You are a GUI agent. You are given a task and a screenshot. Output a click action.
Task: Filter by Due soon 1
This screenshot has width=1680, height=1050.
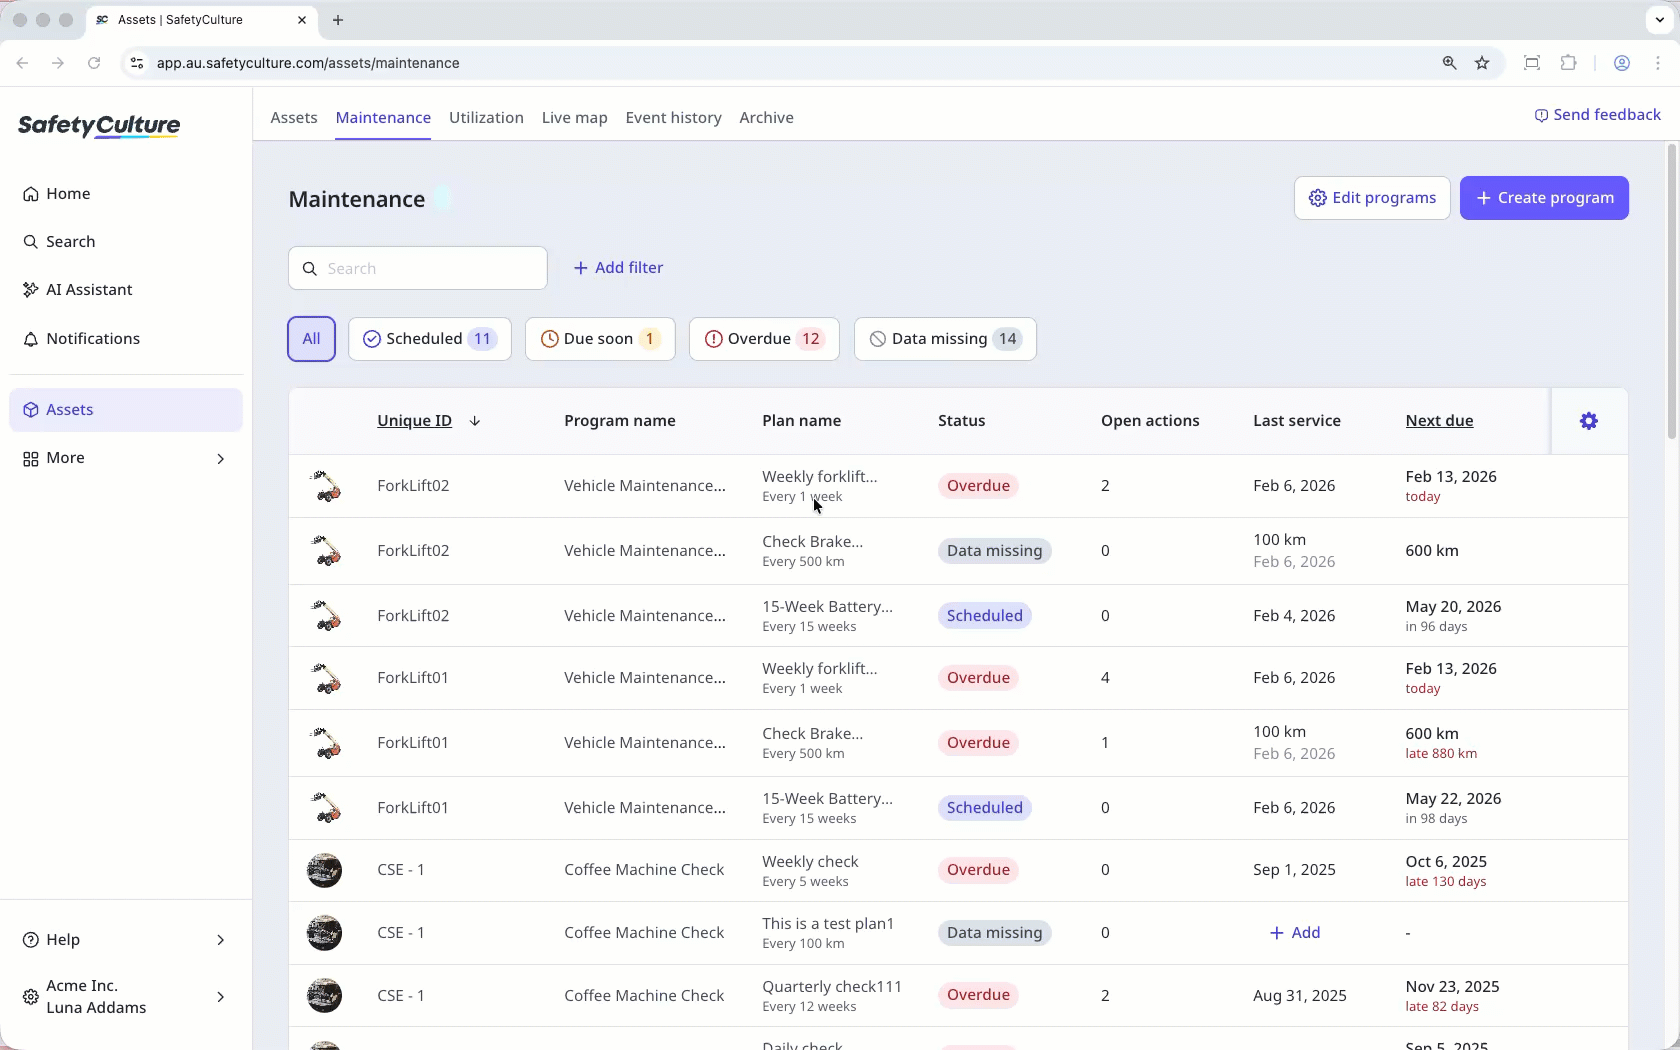[x=600, y=339]
